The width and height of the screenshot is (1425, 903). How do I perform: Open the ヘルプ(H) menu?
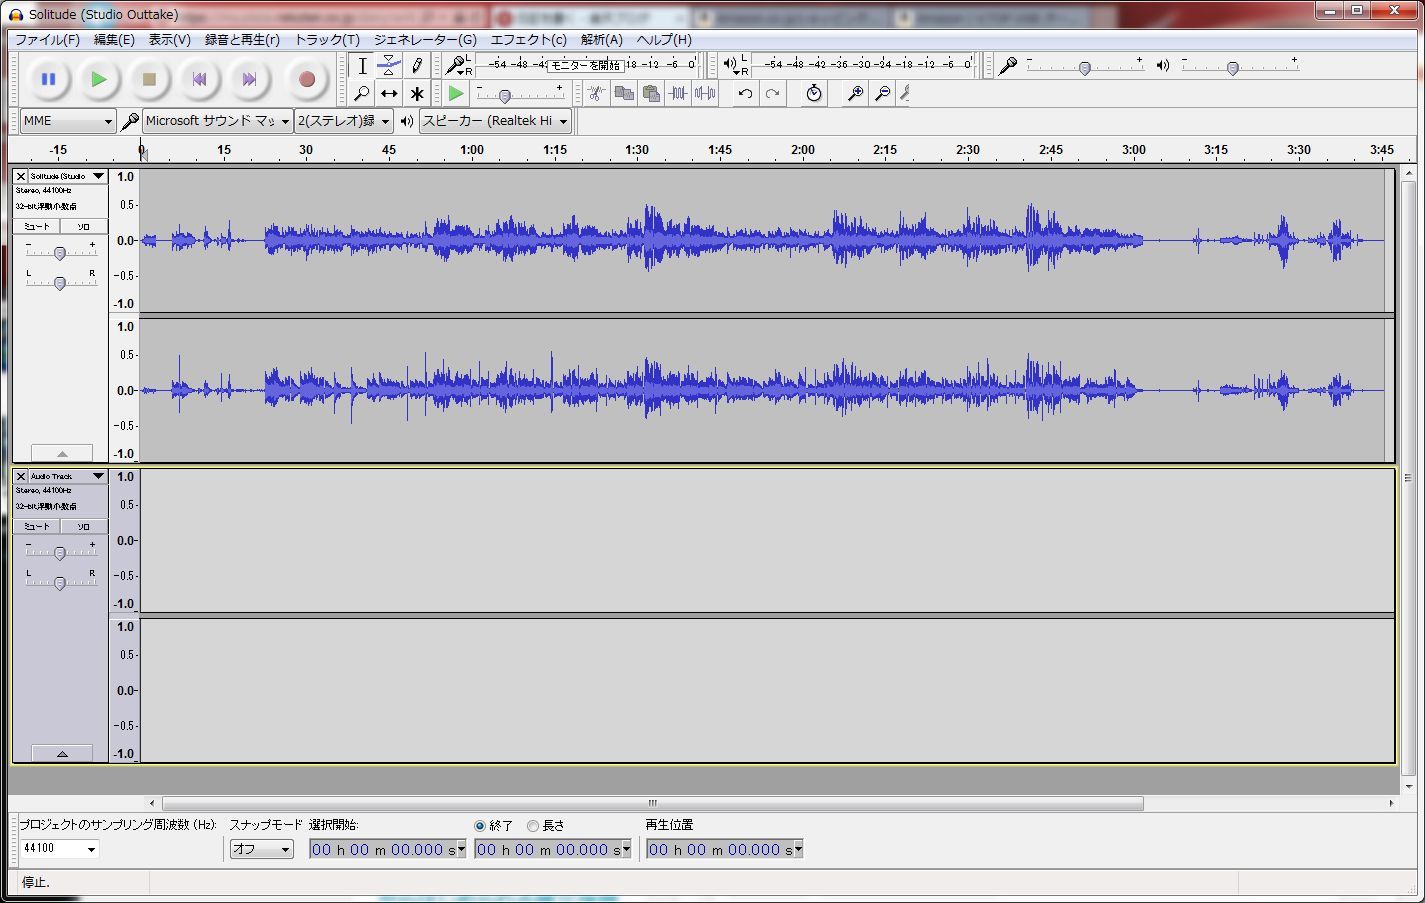(664, 39)
